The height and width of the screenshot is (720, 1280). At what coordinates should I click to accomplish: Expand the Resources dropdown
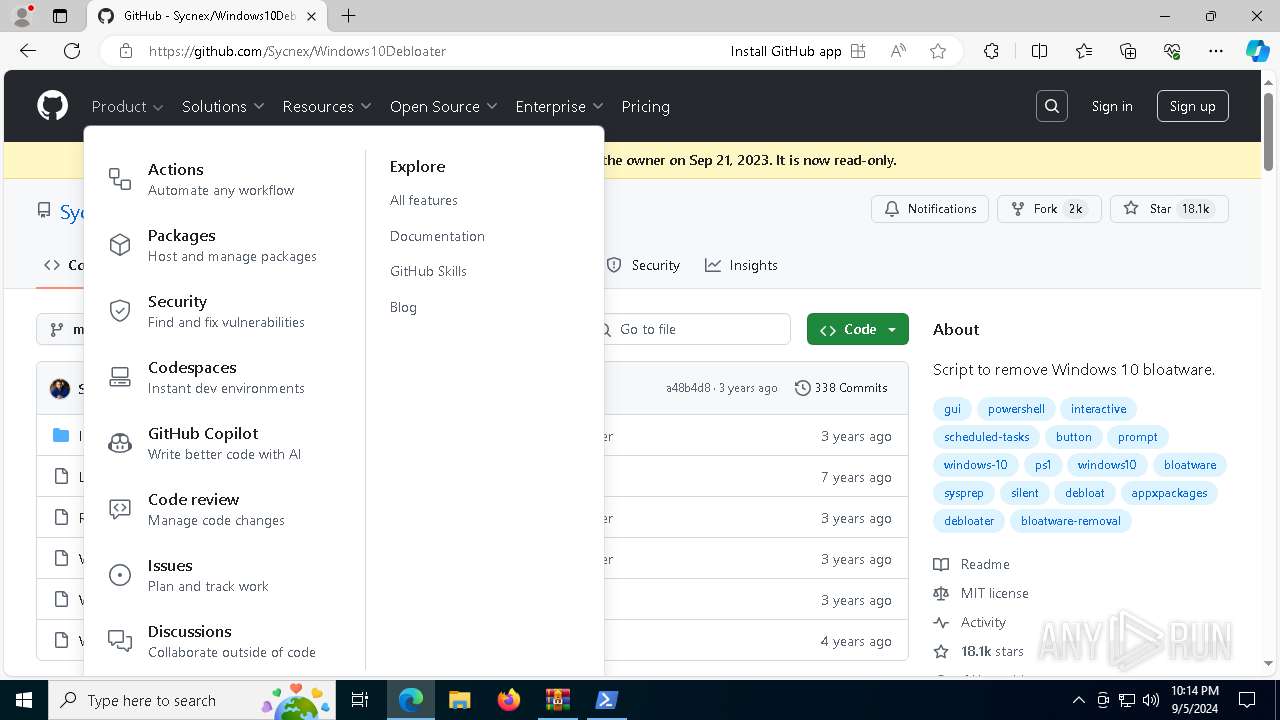click(x=327, y=106)
